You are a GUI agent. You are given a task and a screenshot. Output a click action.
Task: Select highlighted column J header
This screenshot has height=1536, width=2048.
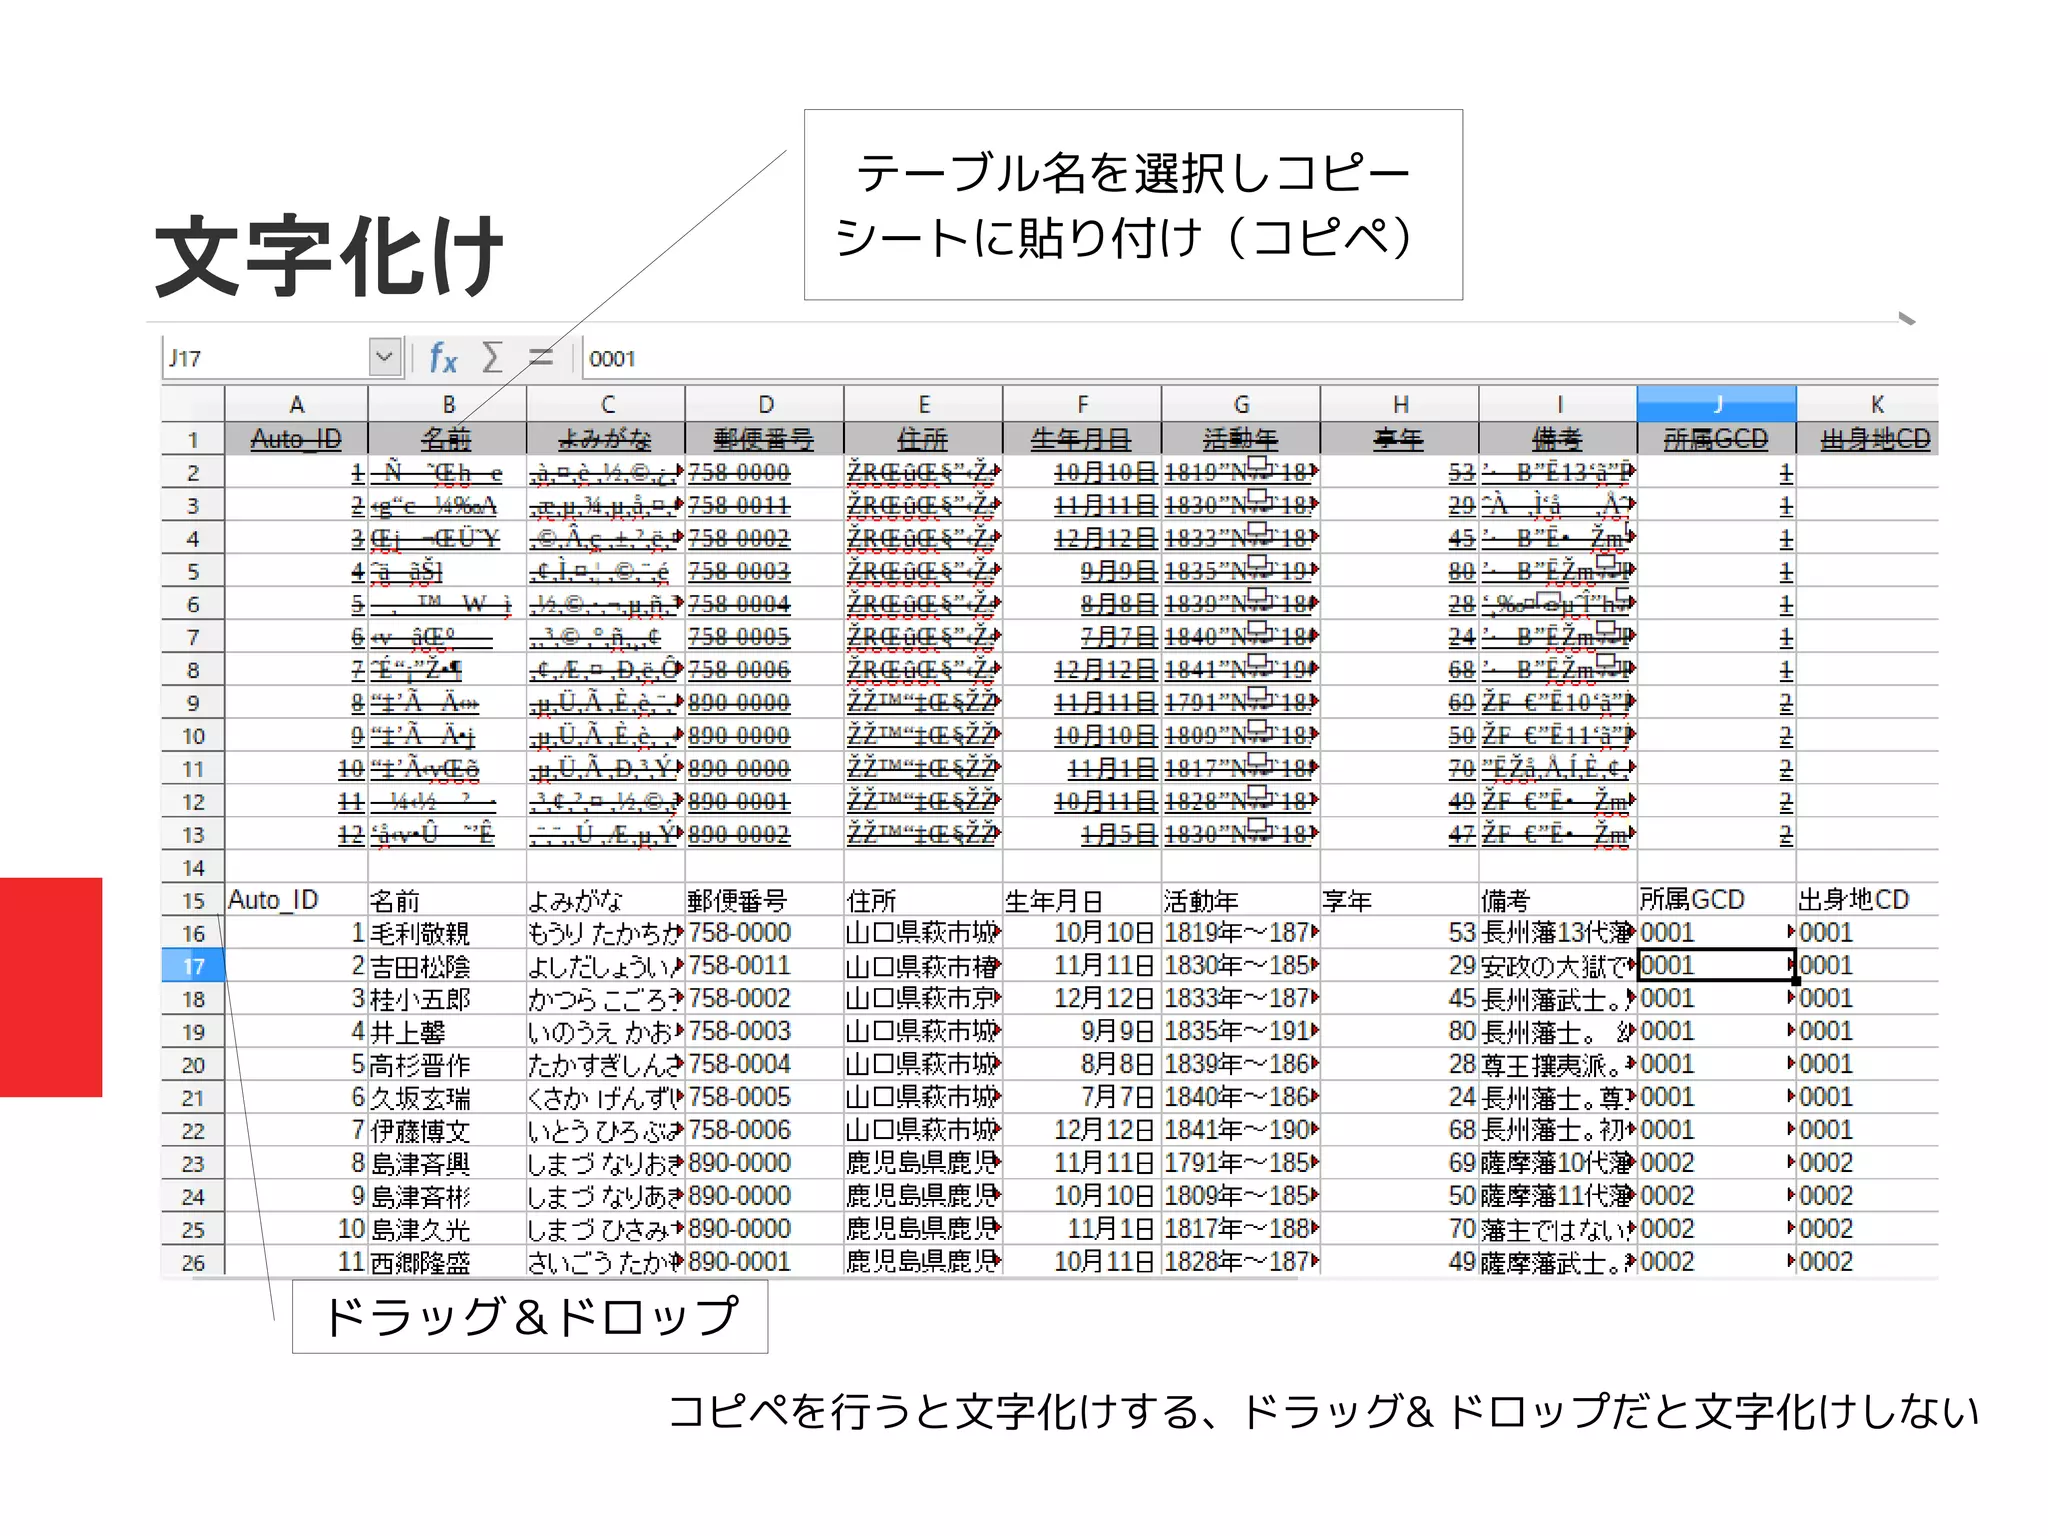(x=1717, y=404)
